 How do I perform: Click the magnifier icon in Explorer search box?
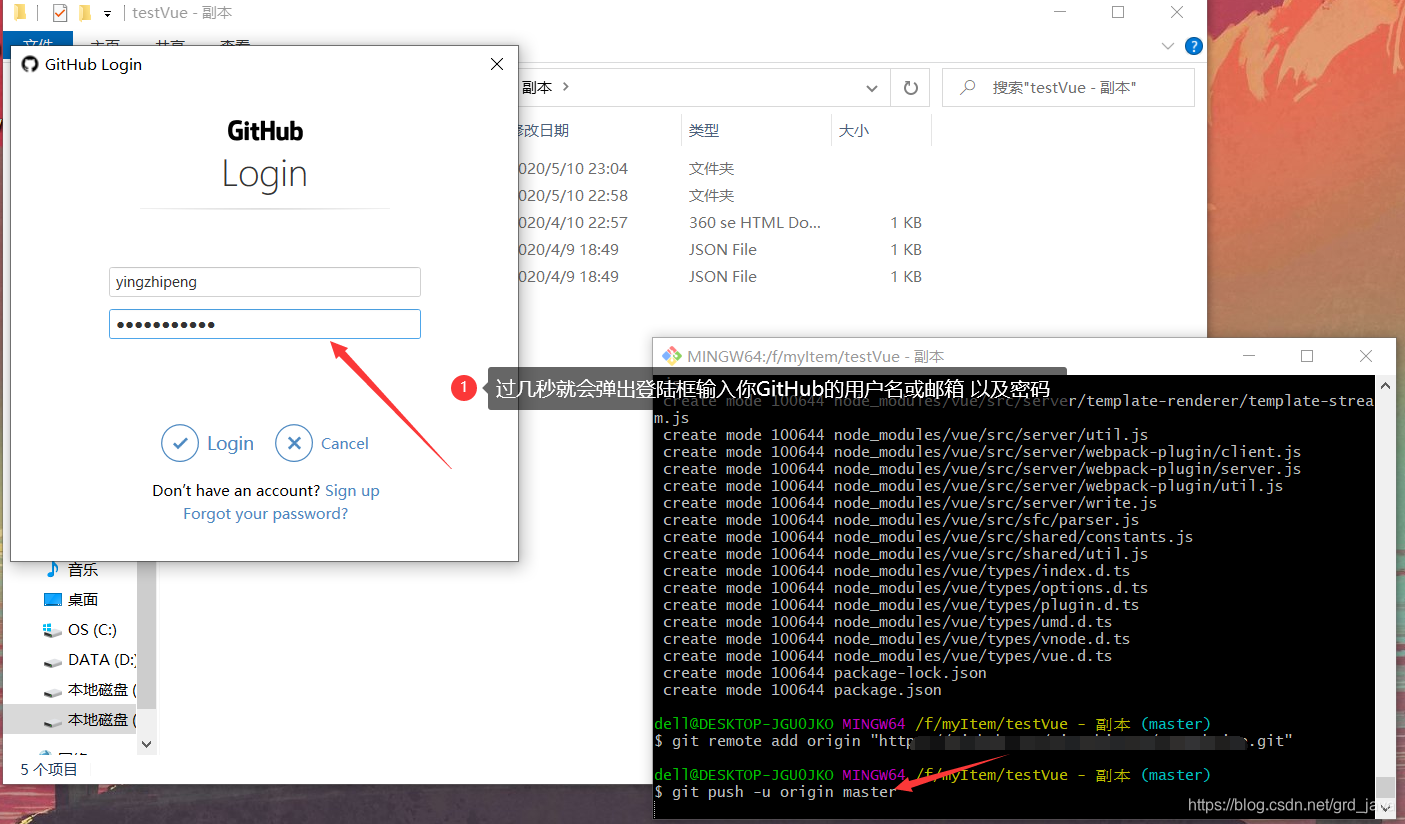pyautogui.click(x=967, y=87)
